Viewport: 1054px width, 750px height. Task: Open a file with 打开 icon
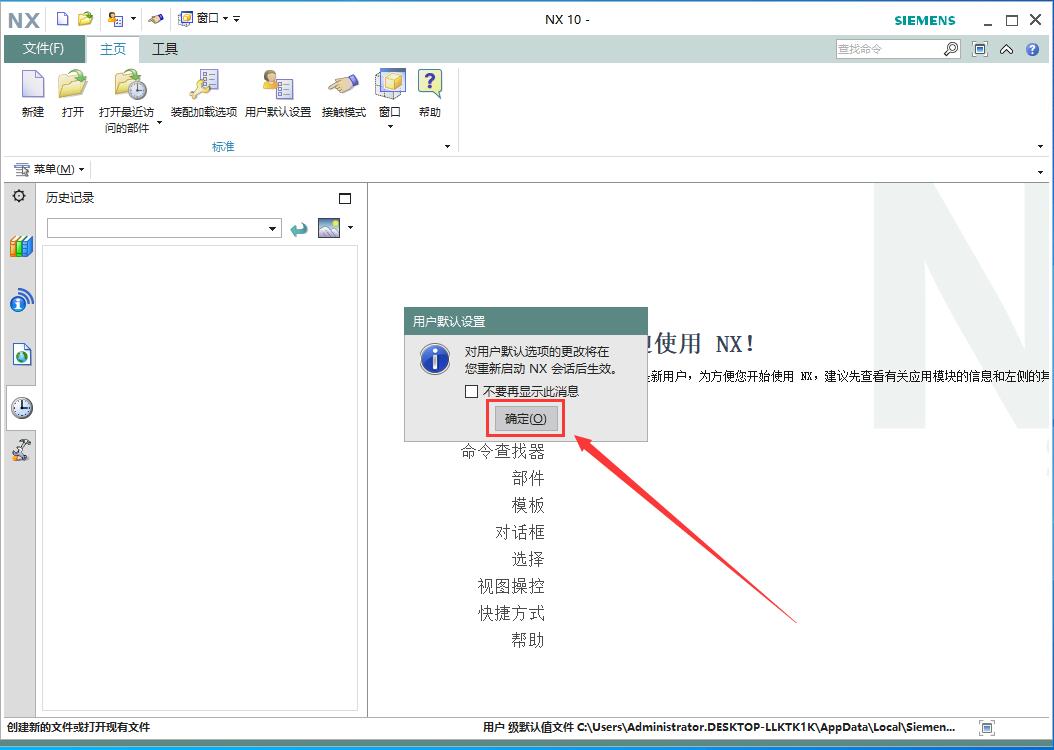pos(73,86)
